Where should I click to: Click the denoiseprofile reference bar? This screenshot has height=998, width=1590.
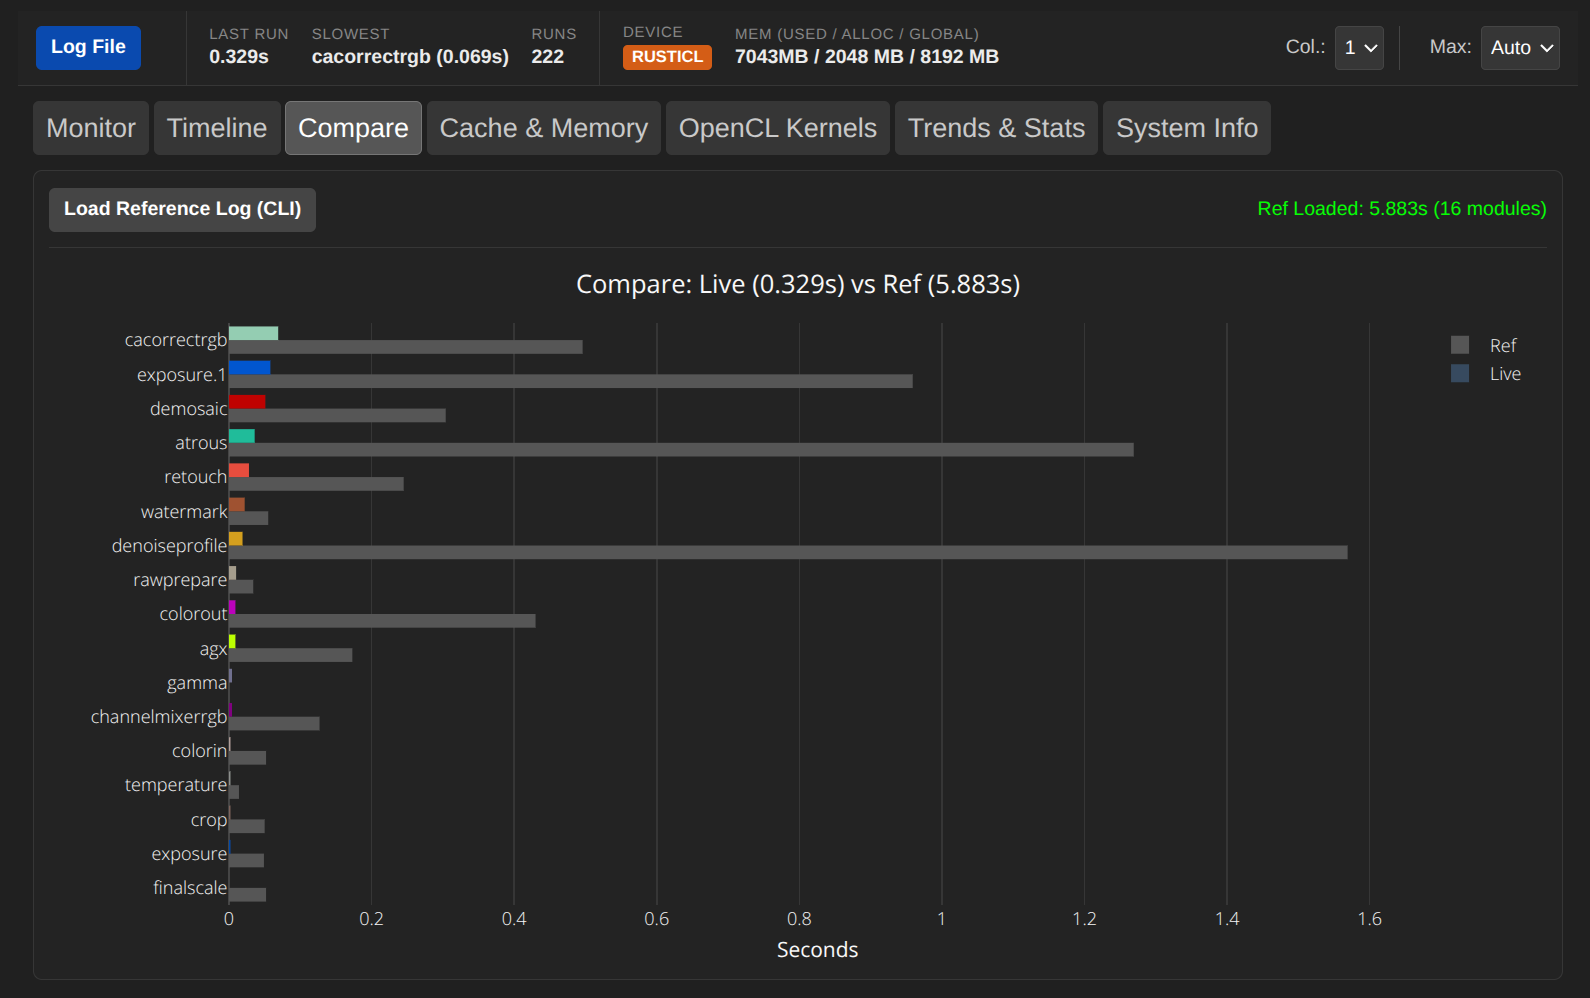[x=788, y=552]
